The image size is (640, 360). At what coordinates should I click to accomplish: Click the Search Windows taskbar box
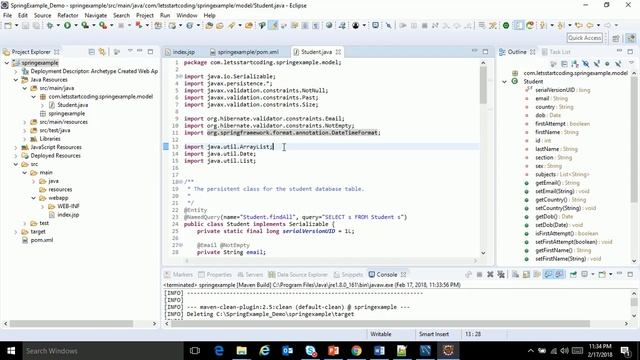click(102, 351)
